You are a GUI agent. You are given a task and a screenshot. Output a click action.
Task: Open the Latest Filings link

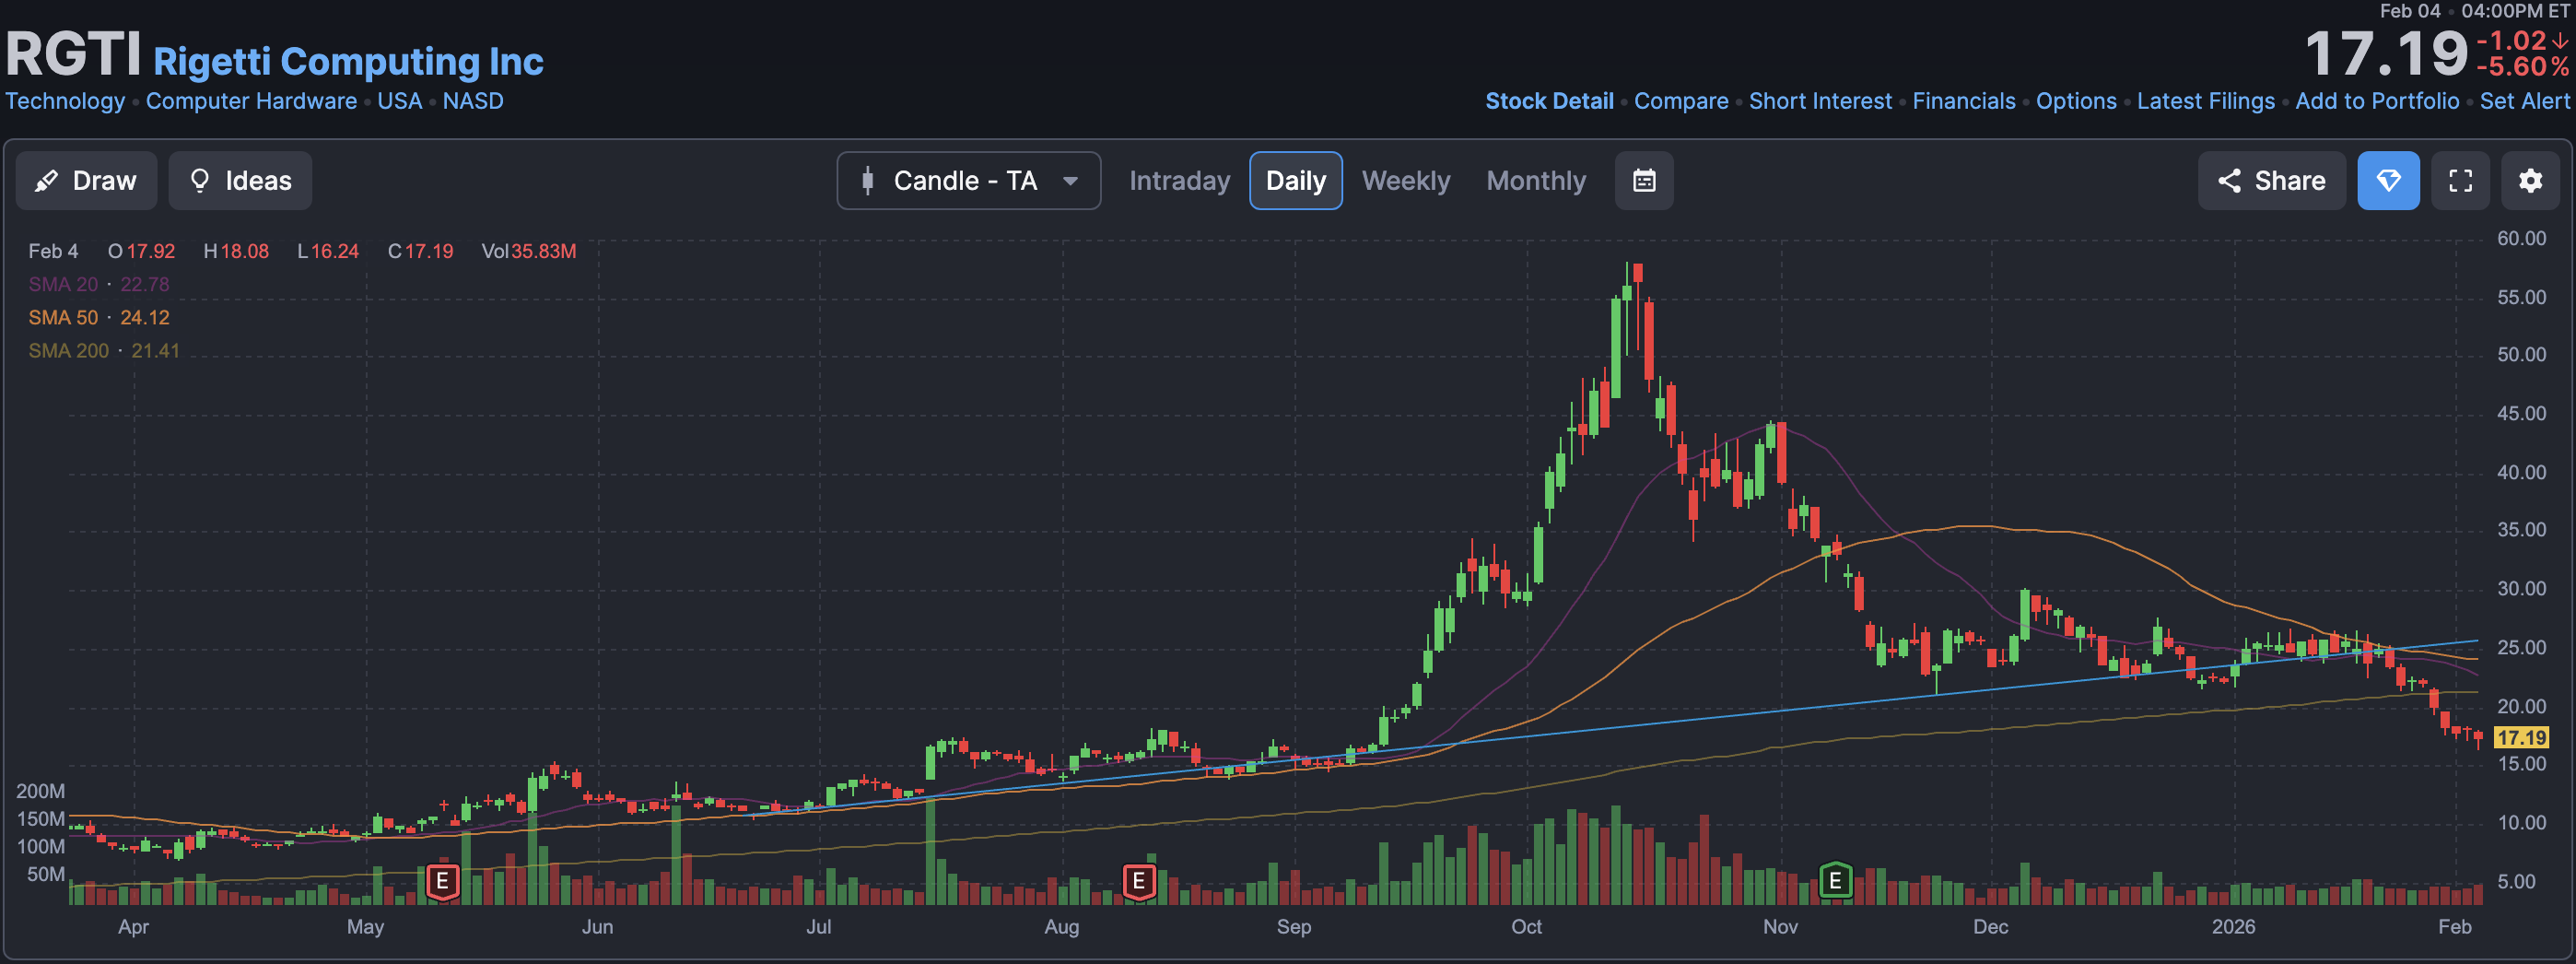[2205, 101]
